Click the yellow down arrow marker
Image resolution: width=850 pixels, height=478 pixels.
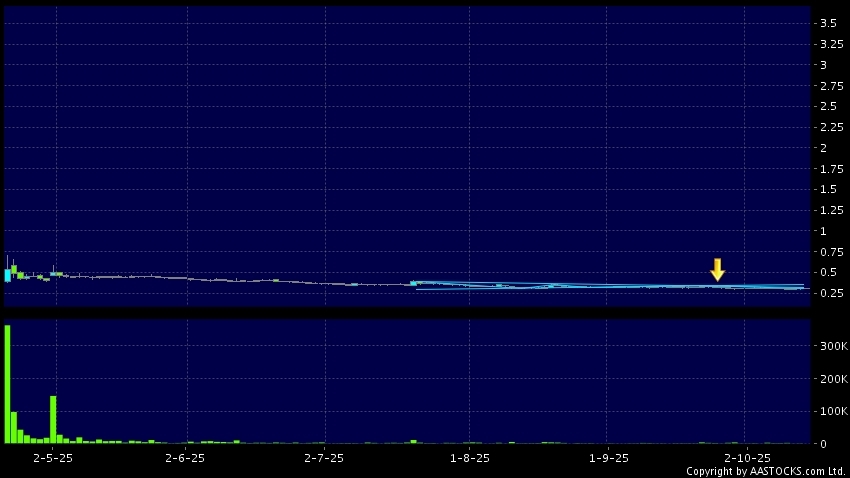click(x=717, y=269)
